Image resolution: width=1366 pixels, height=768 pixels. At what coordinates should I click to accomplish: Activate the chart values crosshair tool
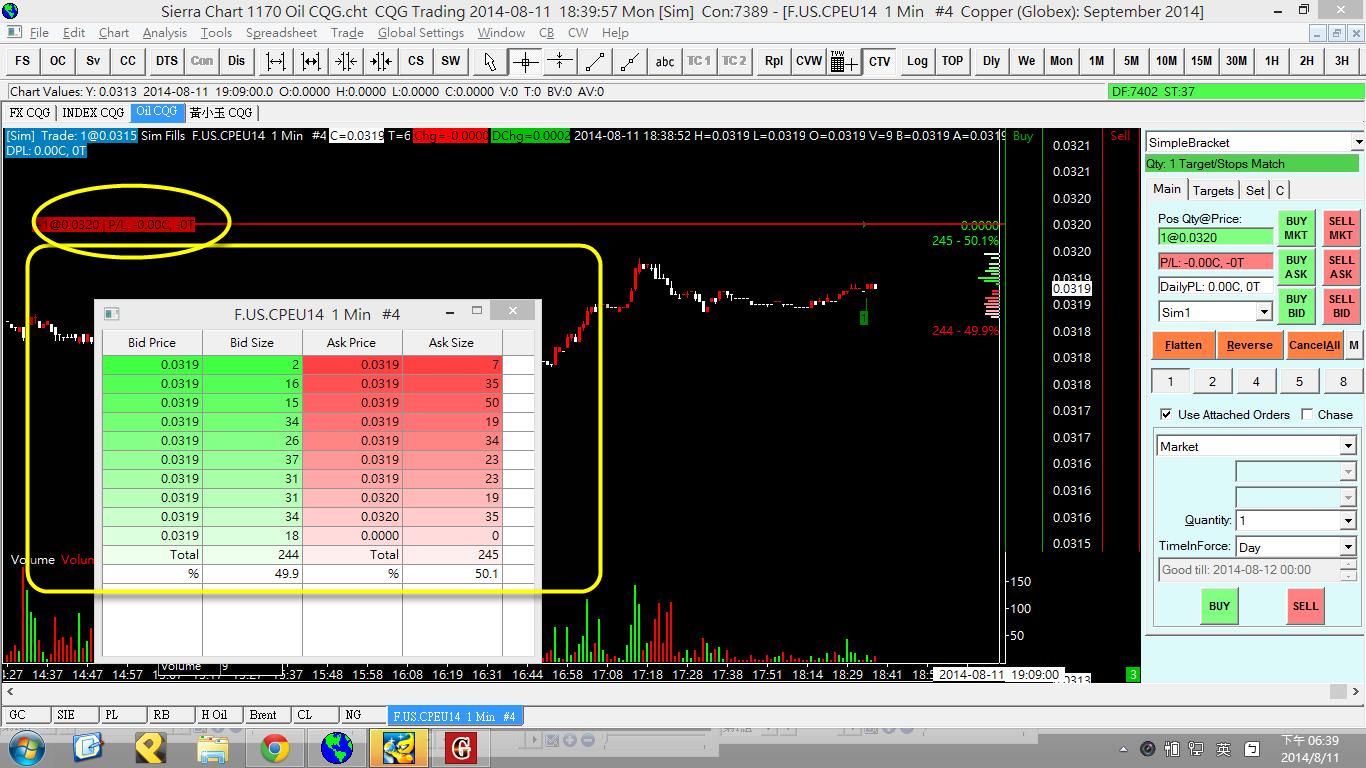coord(525,61)
